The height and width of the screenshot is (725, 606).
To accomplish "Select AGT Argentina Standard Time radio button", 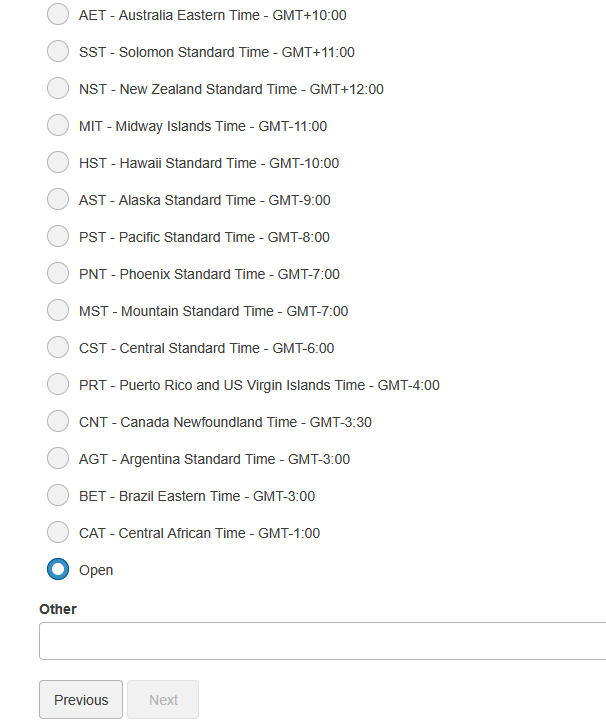I will click(58, 459).
